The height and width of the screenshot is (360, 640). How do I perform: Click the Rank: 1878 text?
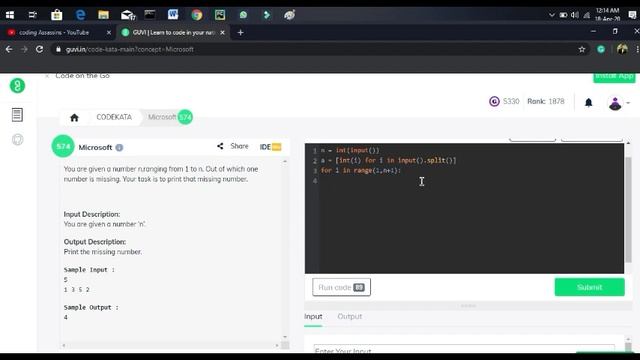click(x=546, y=101)
